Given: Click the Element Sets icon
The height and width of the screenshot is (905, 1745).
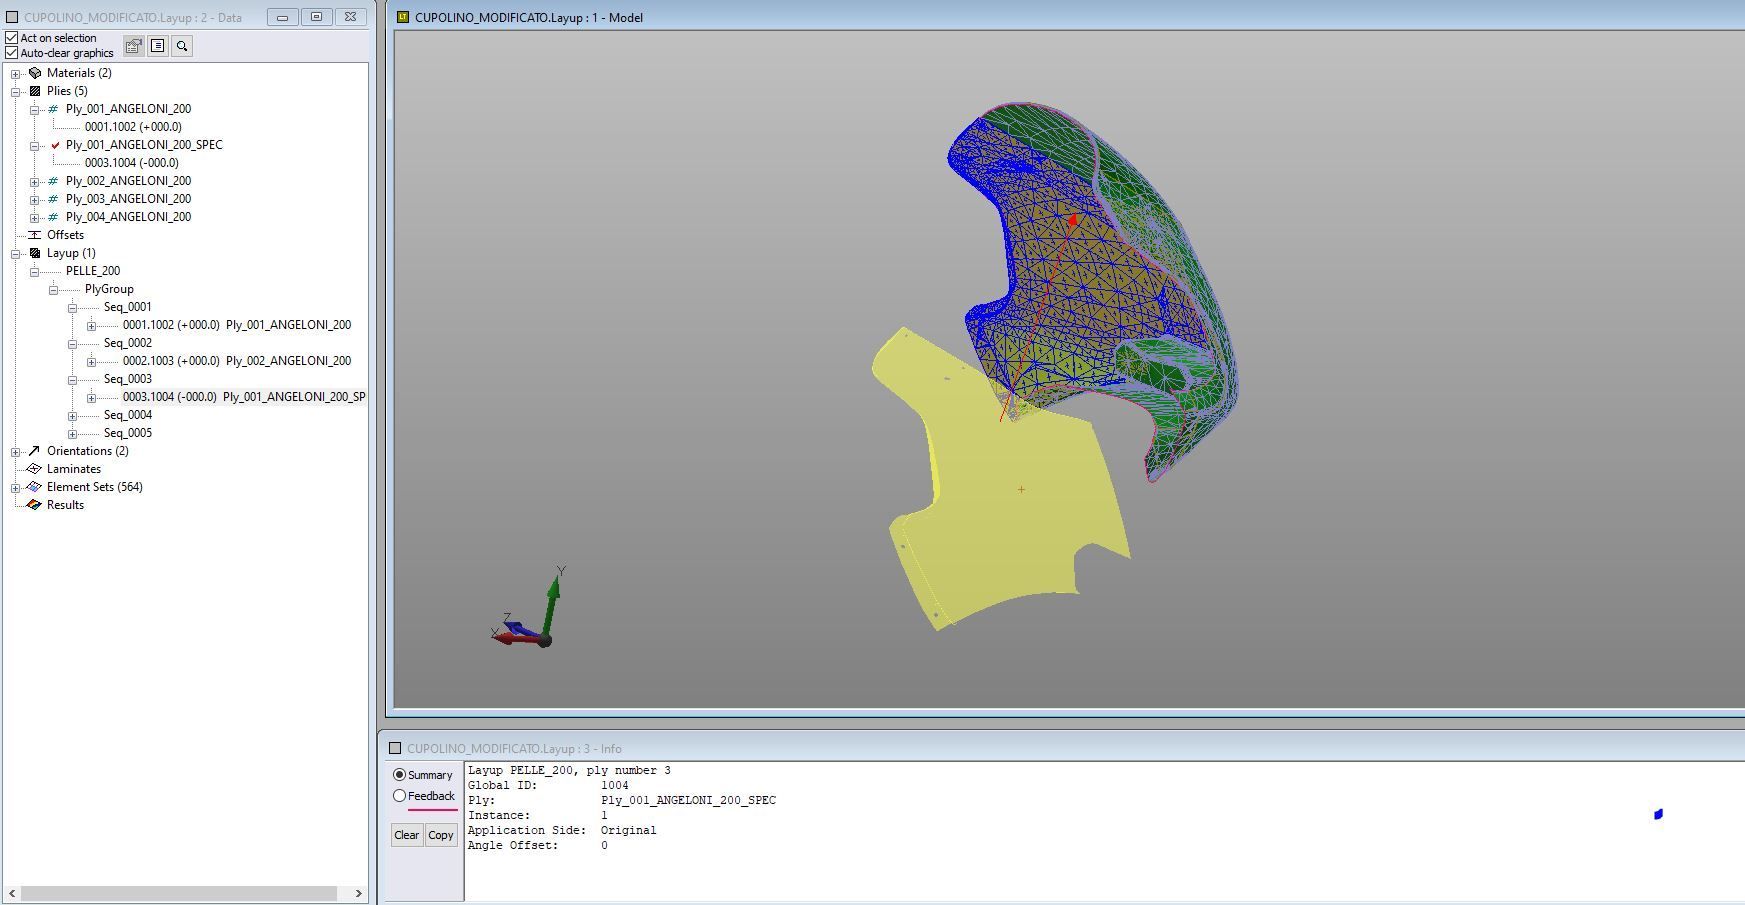Looking at the screenshot, I should (x=35, y=487).
